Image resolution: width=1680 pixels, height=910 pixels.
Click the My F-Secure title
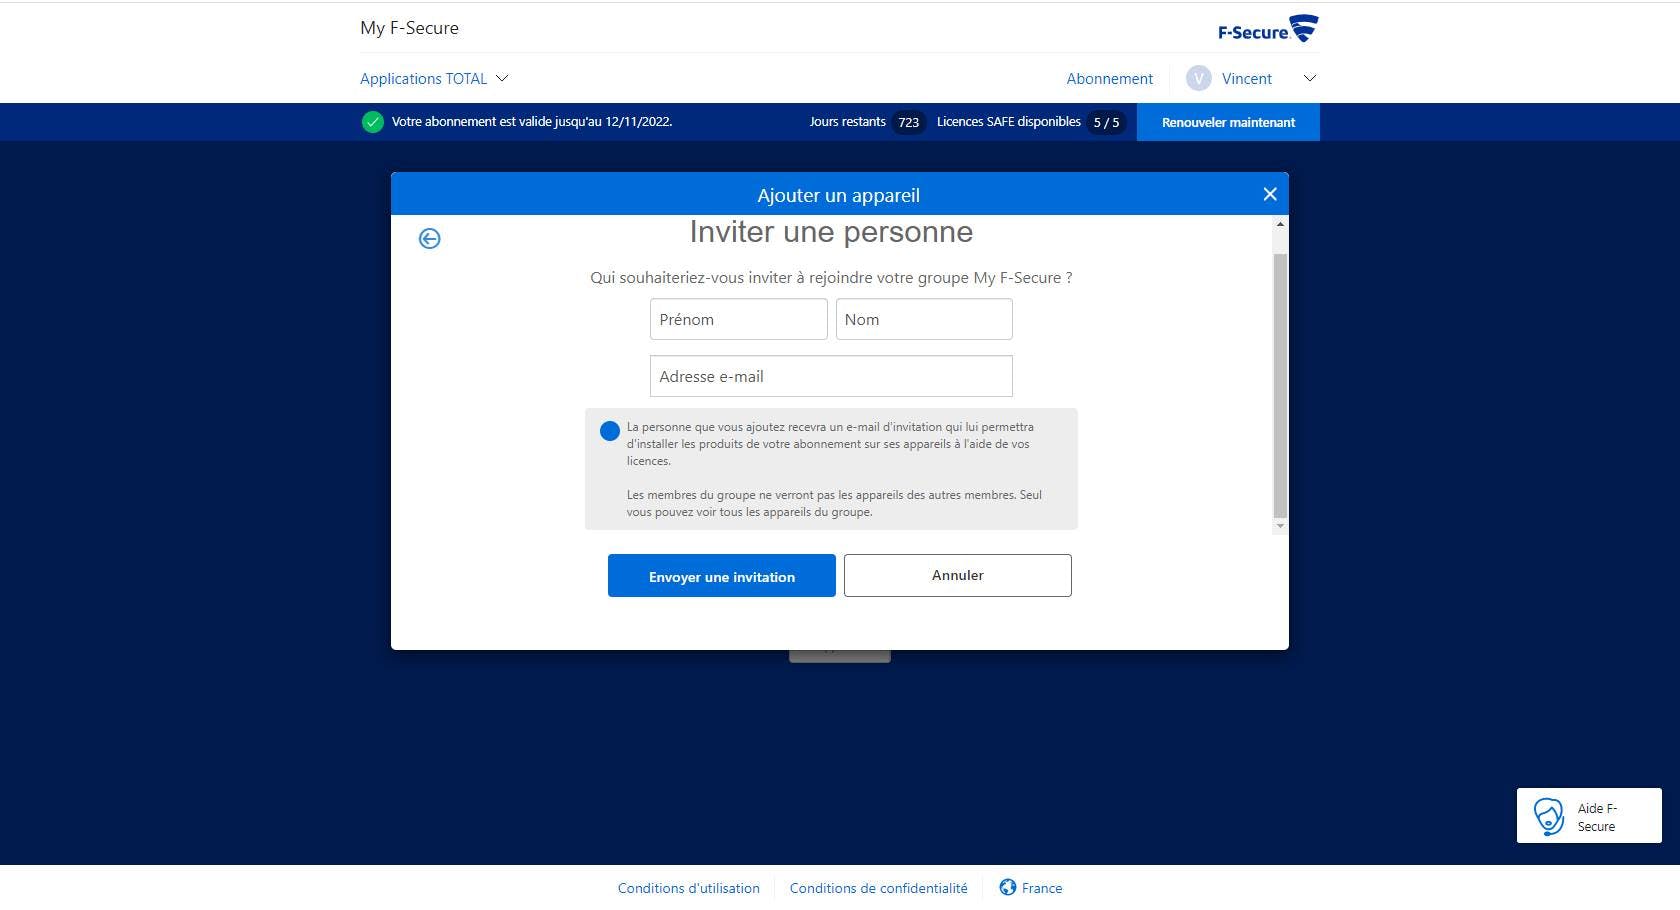click(409, 28)
